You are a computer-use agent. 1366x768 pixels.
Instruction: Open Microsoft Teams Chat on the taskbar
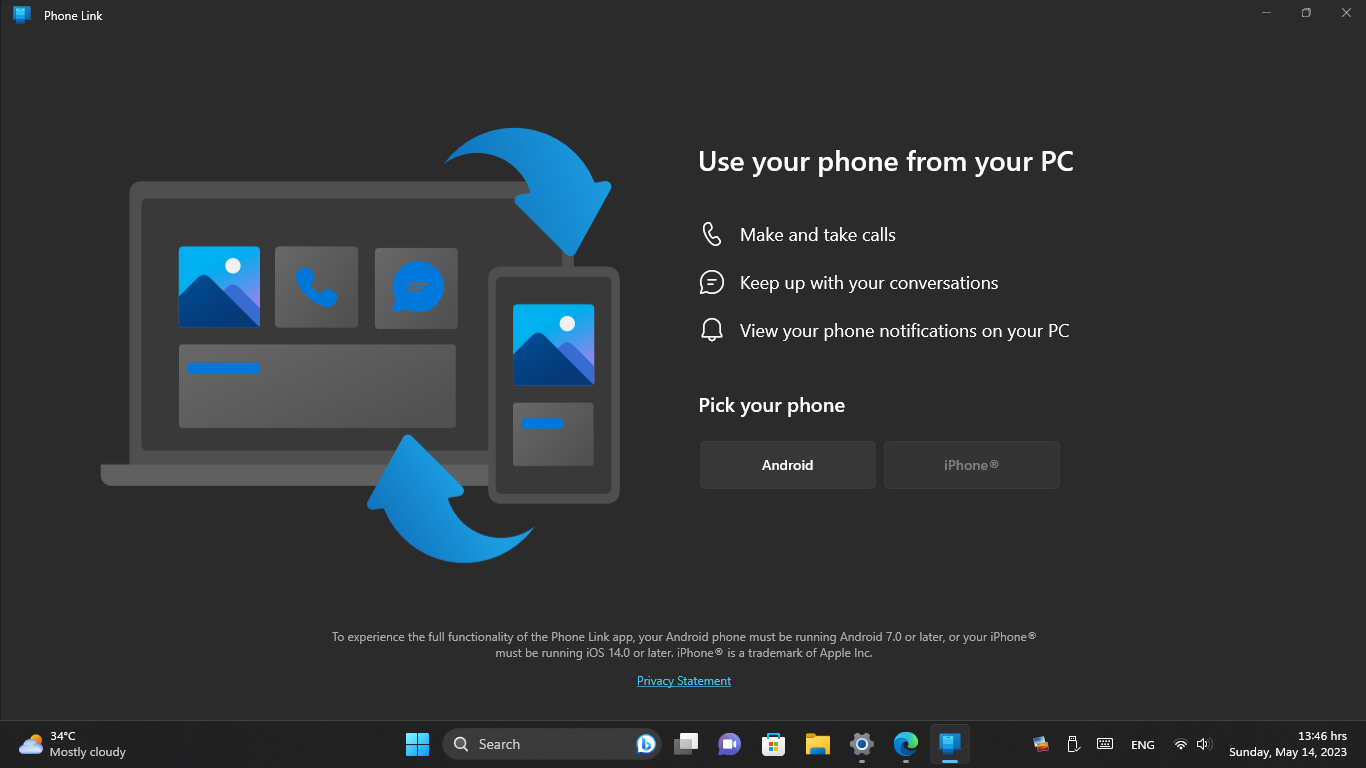coord(729,744)
